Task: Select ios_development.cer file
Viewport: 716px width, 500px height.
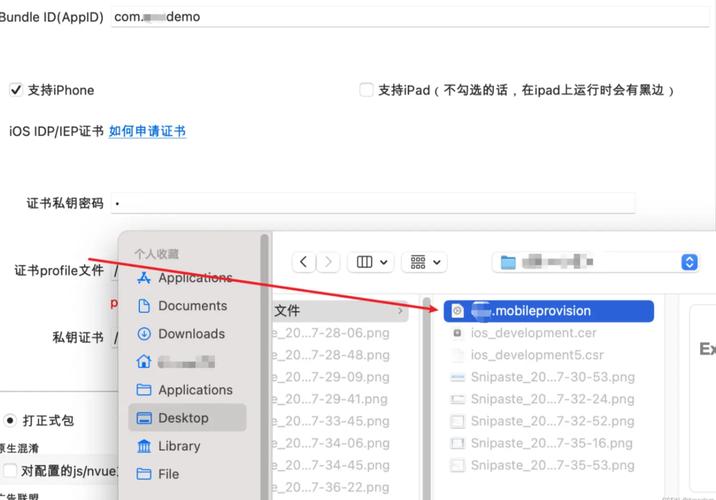Action: click(x=524, y=333)
